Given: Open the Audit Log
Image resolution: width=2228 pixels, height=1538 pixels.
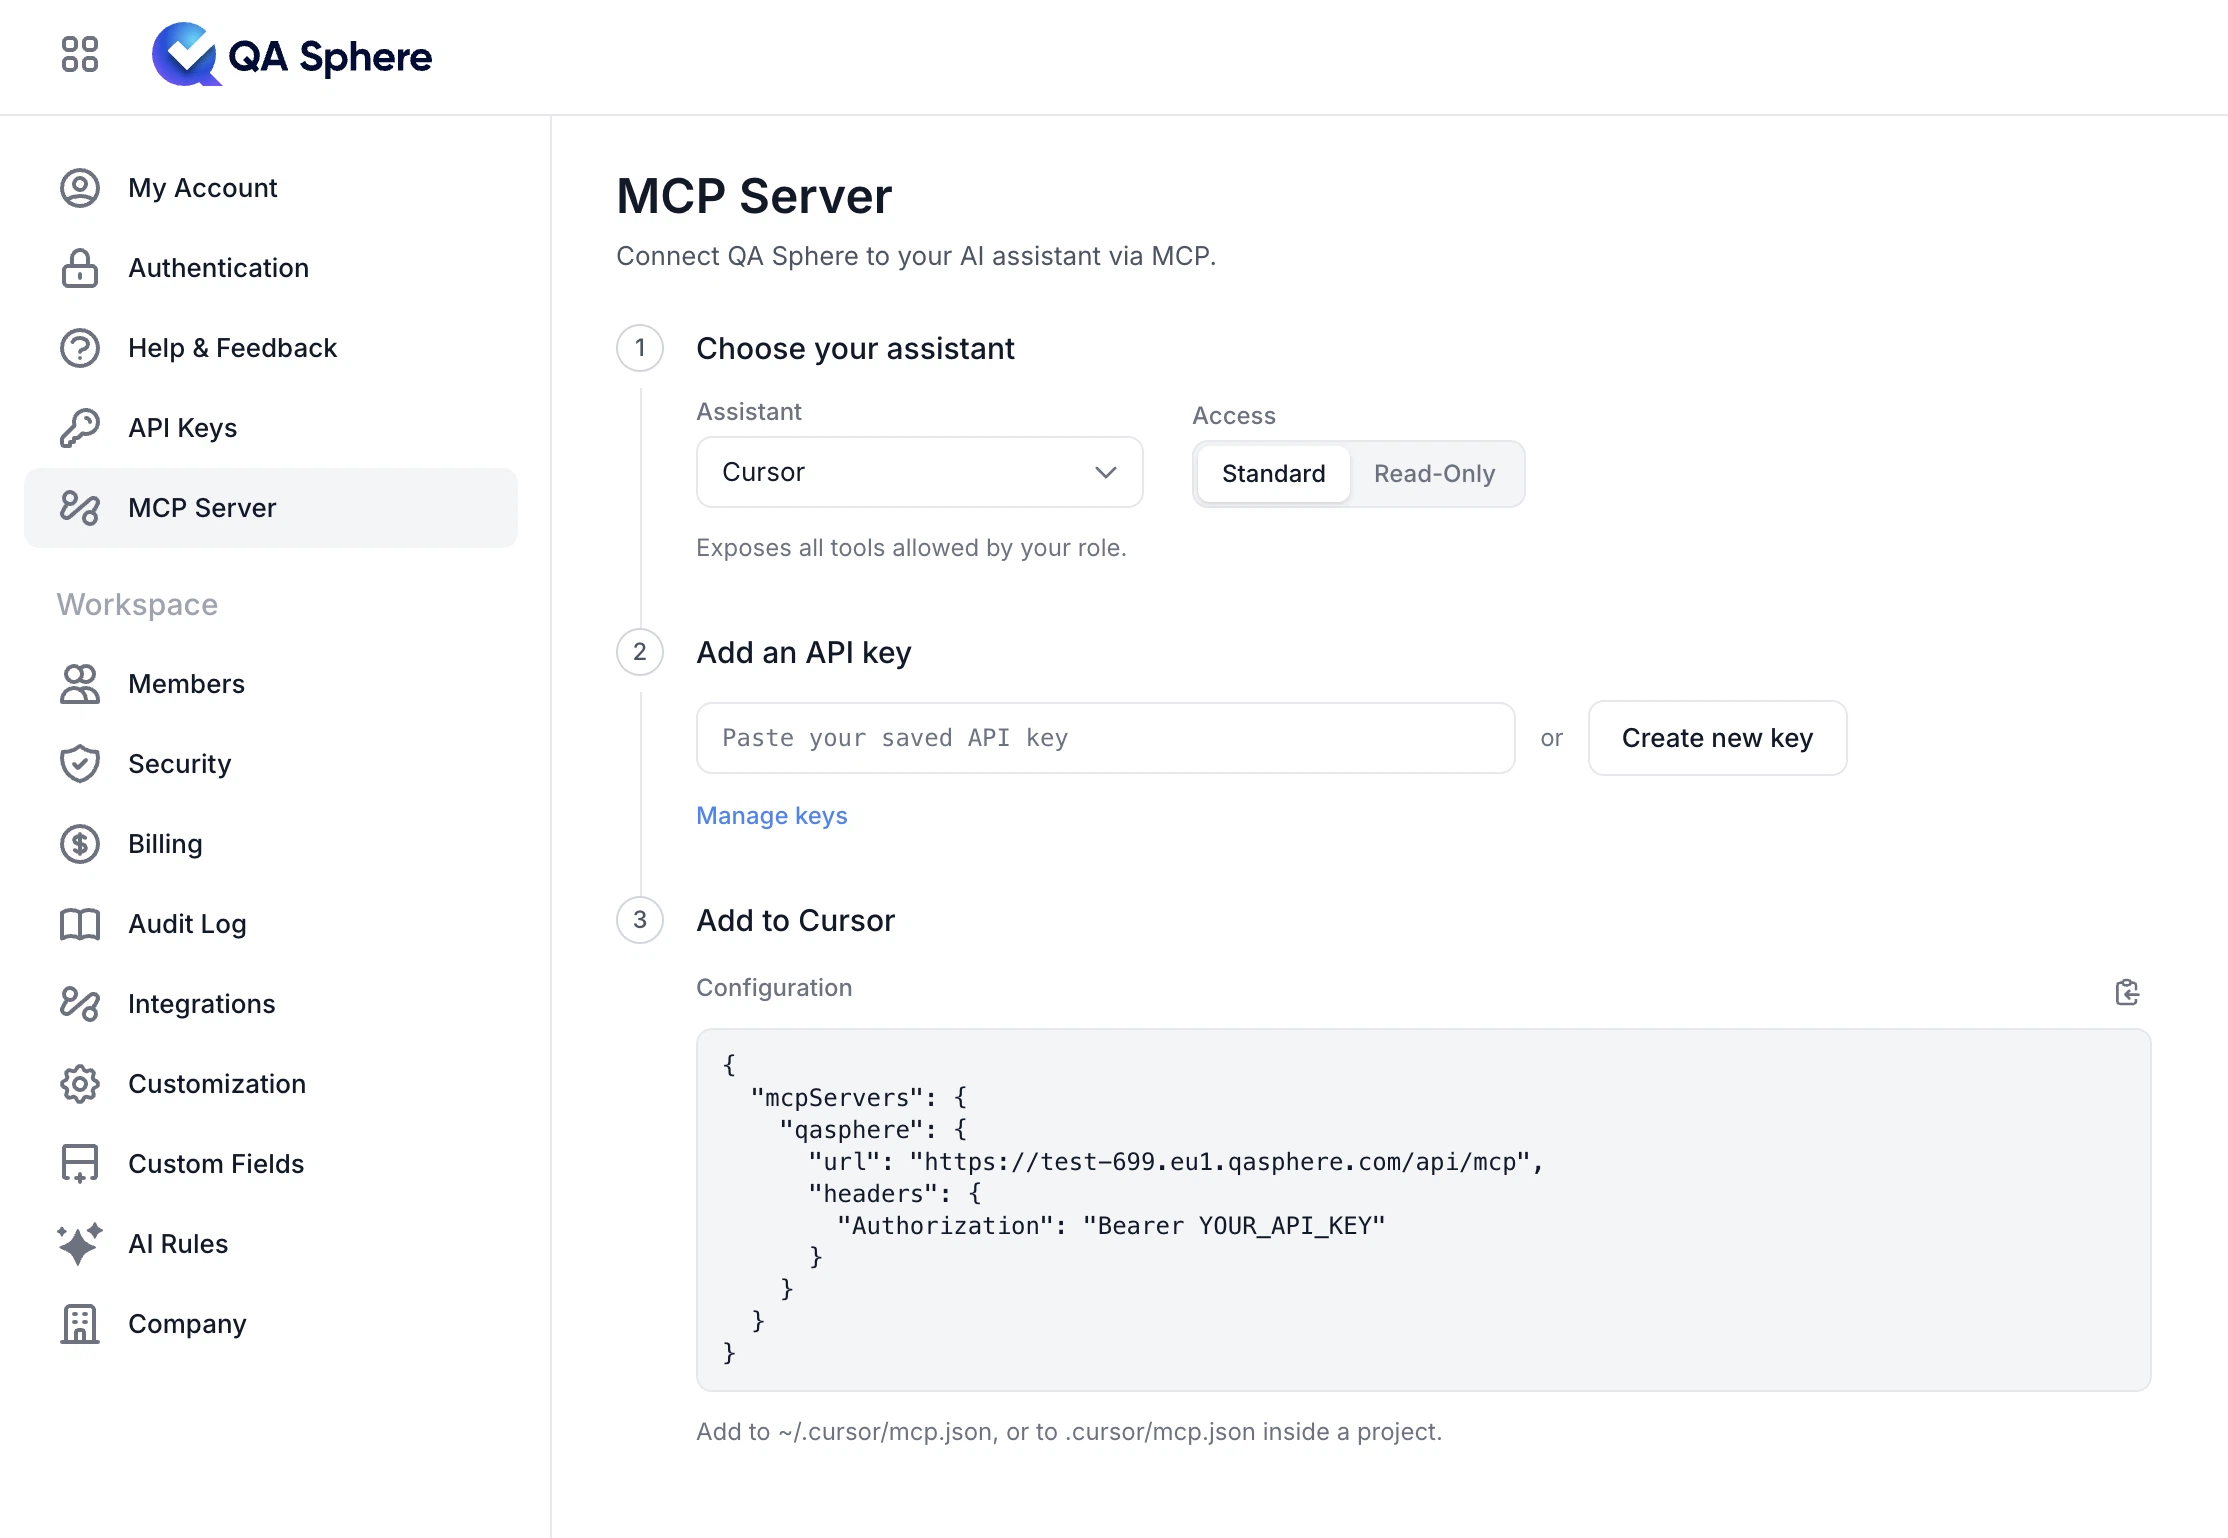Looking at the screenshot, I should [x=271, y=924].
